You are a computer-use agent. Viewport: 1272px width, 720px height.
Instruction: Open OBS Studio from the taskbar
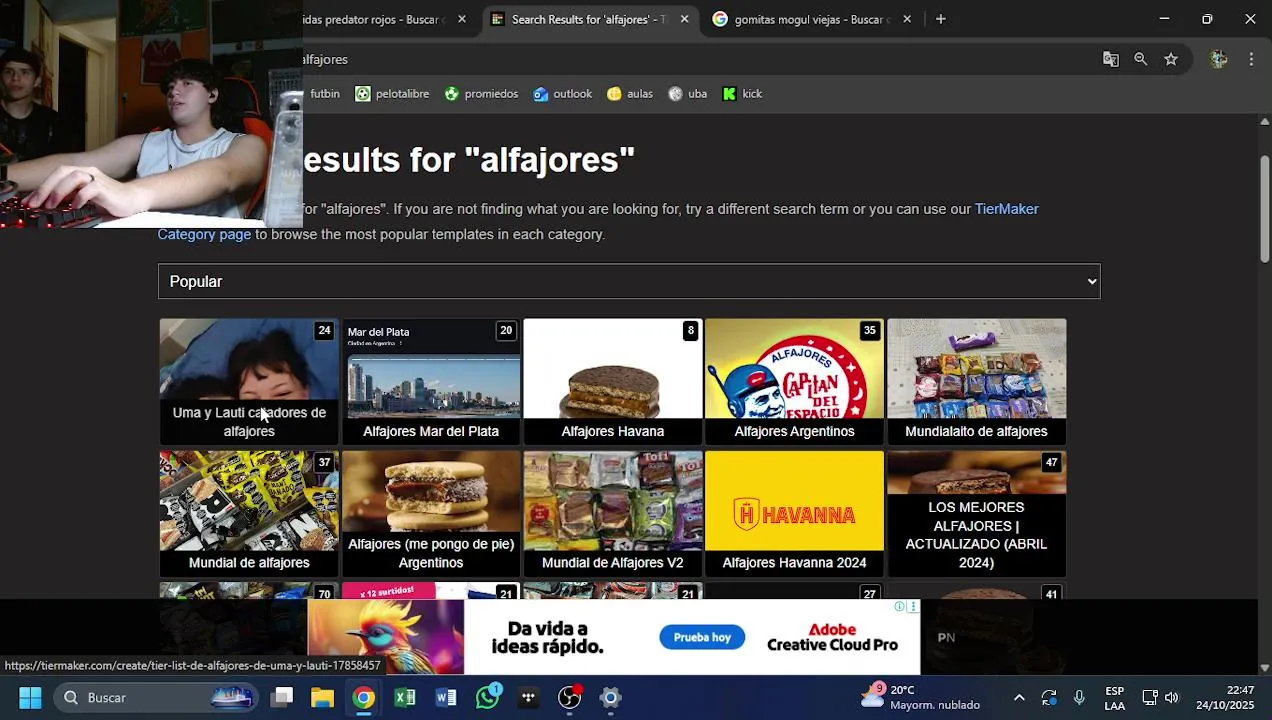coord(569,697)
